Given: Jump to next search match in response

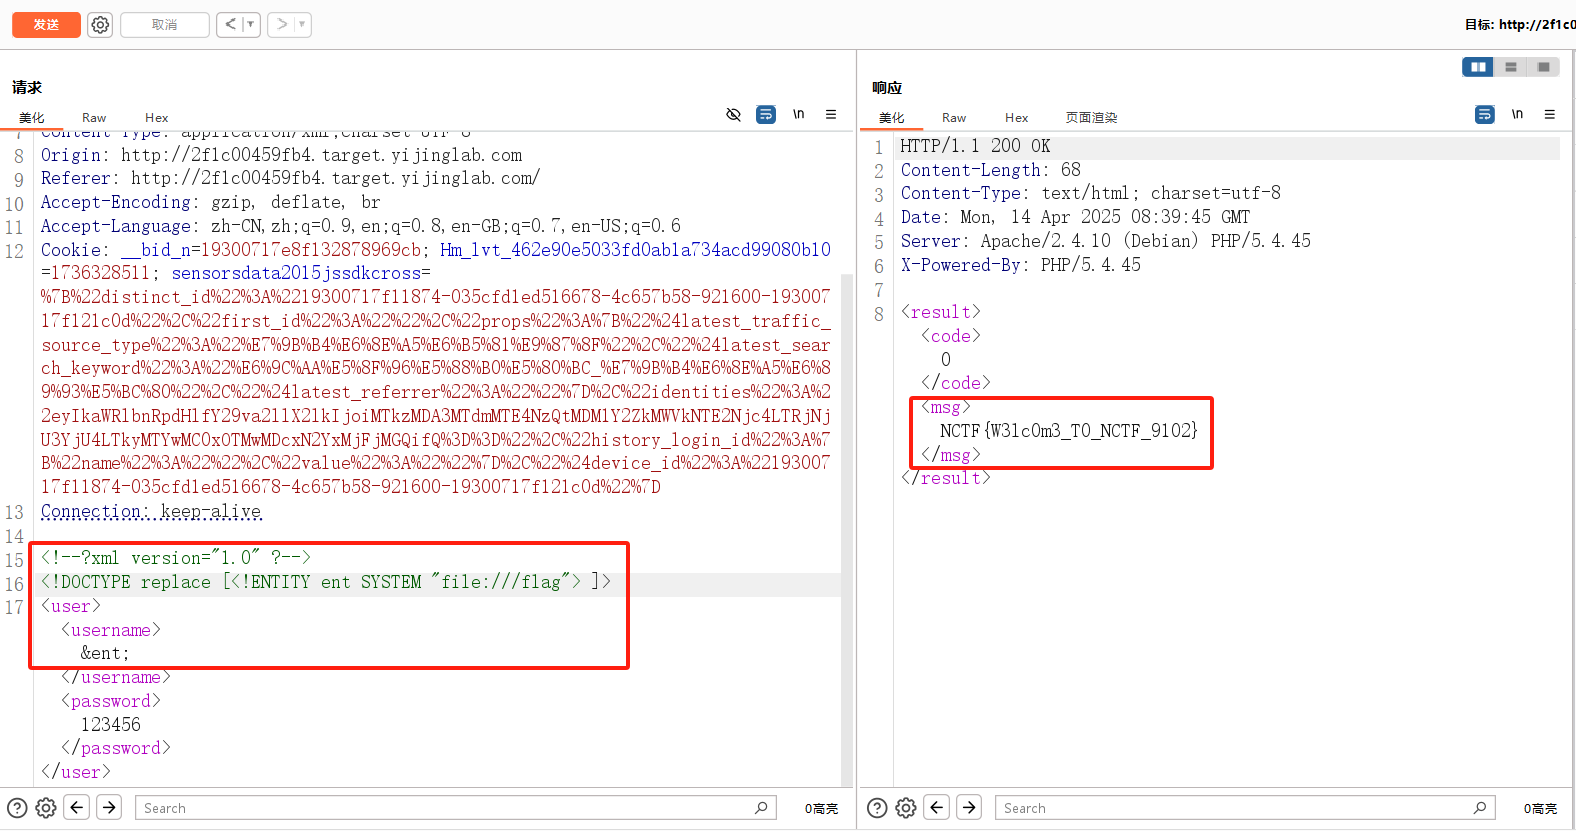Looking at the screenshot, I should pos(969,807).
